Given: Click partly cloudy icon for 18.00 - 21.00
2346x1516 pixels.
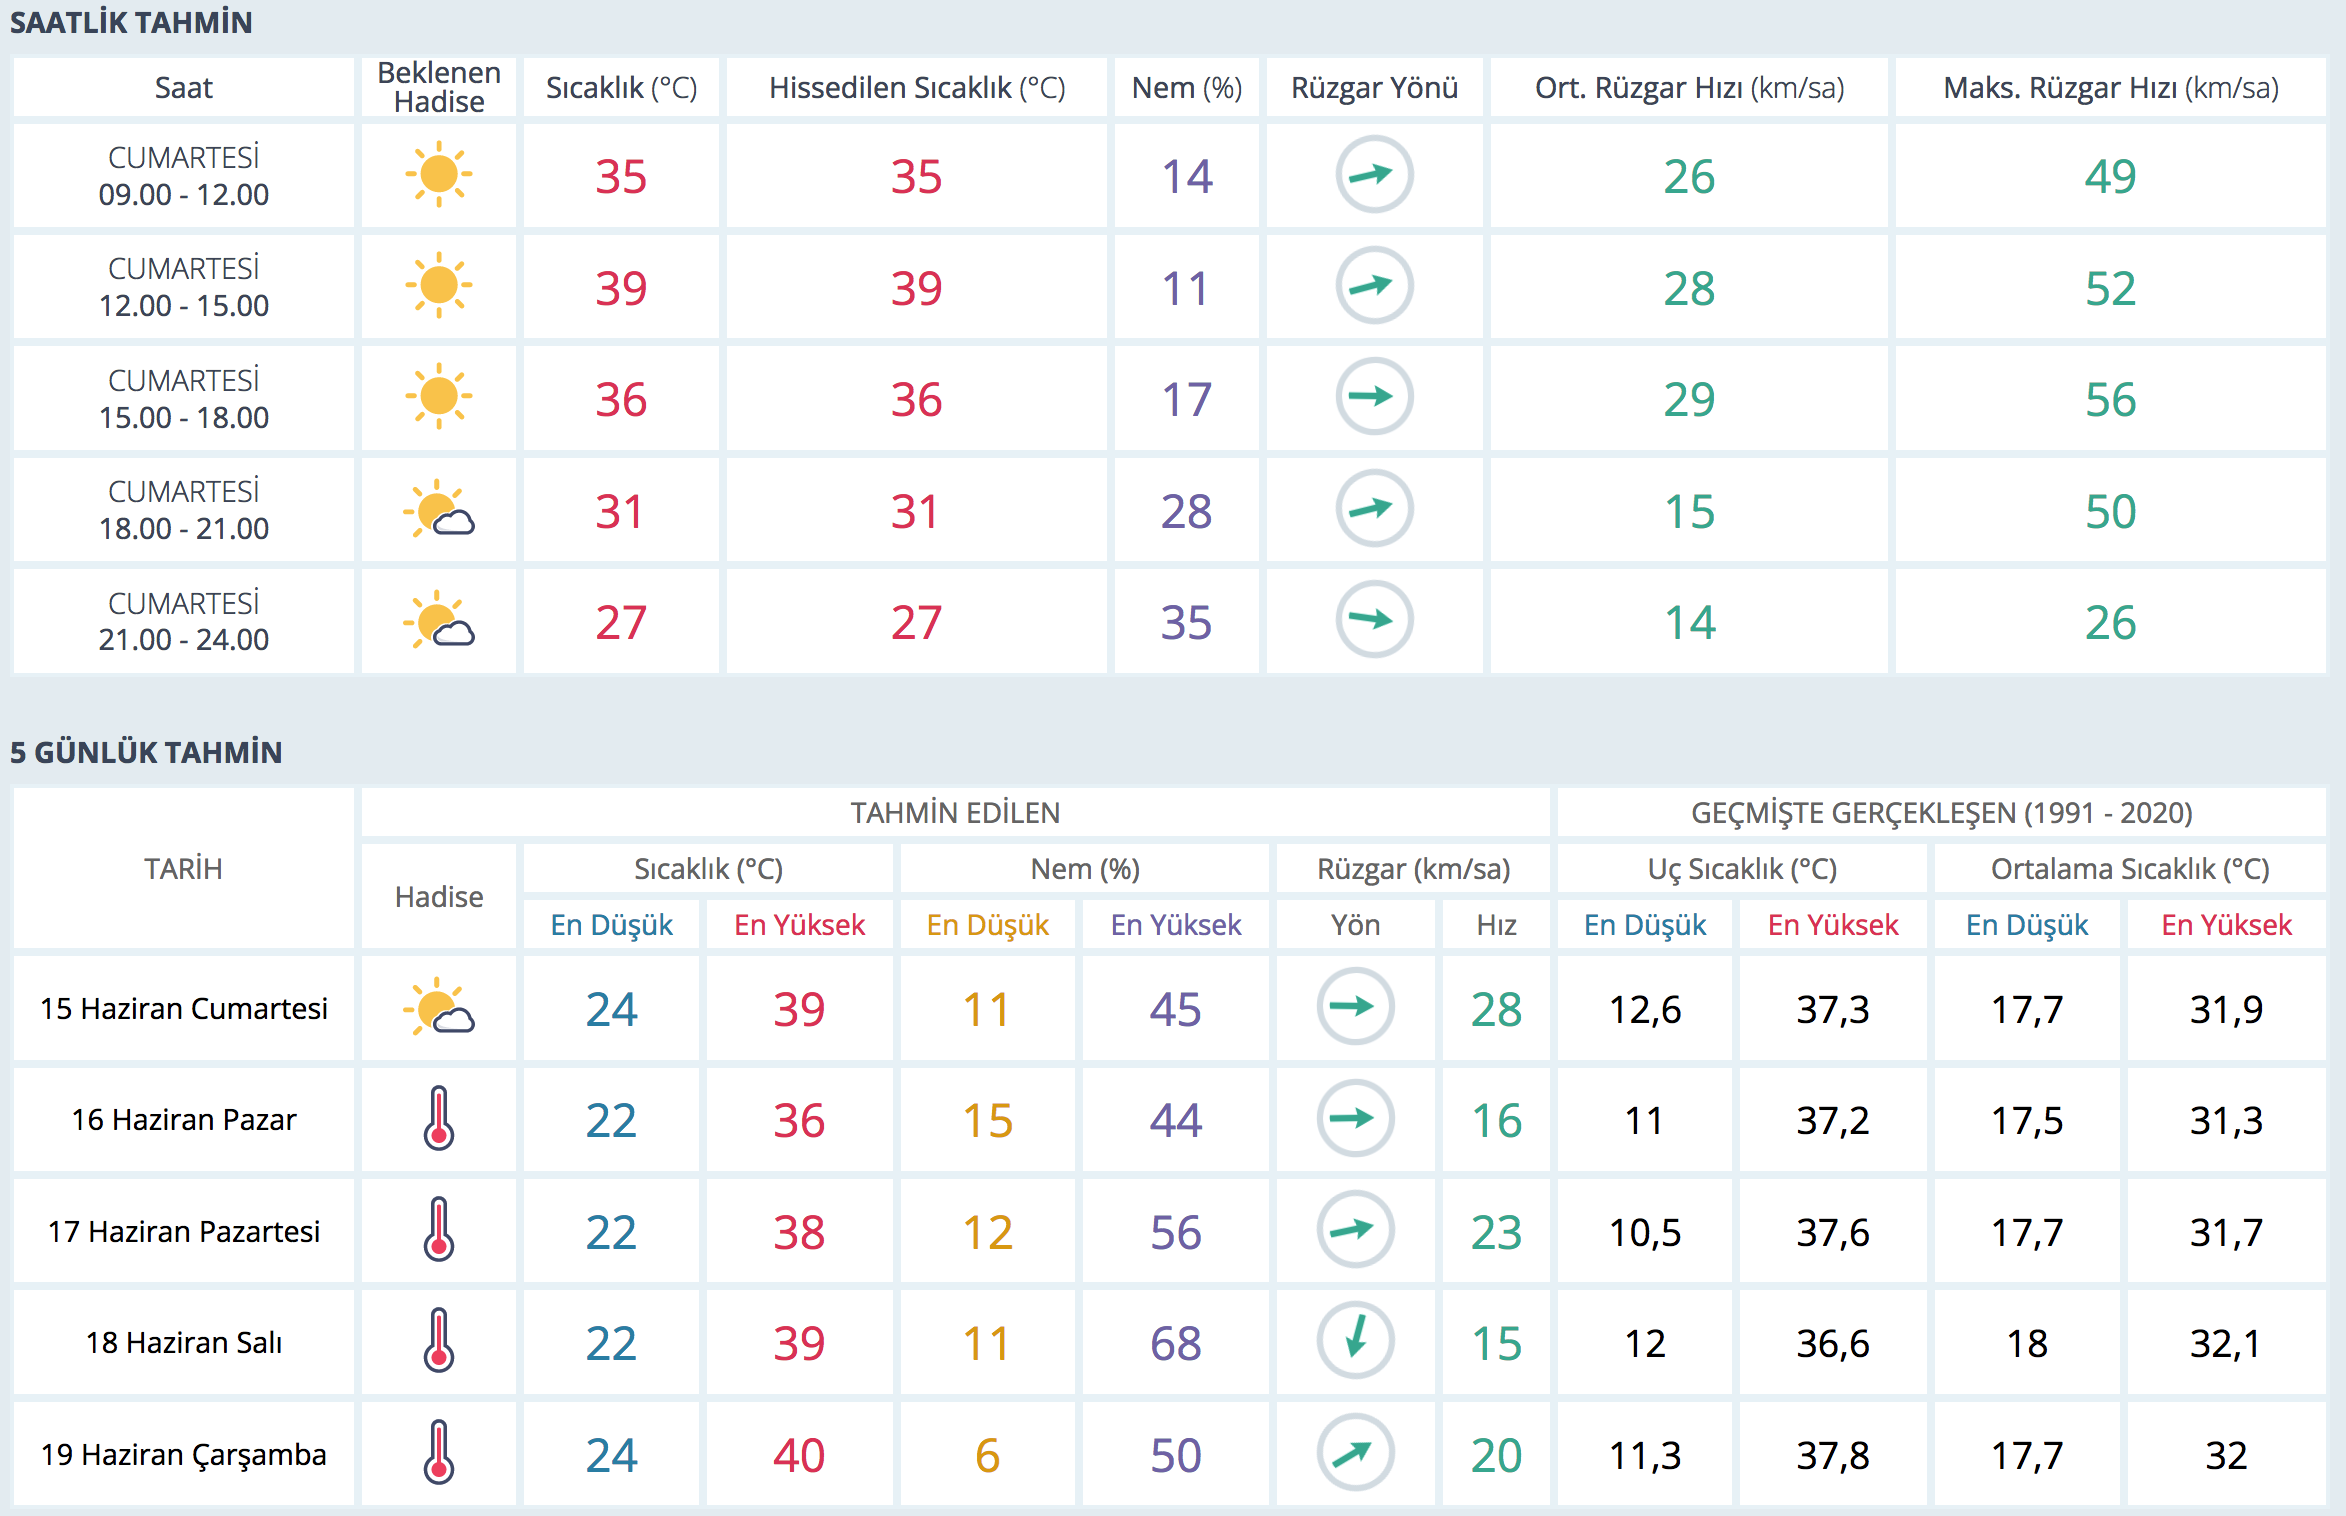Looking at the screenshot, I should pos(438,510).
